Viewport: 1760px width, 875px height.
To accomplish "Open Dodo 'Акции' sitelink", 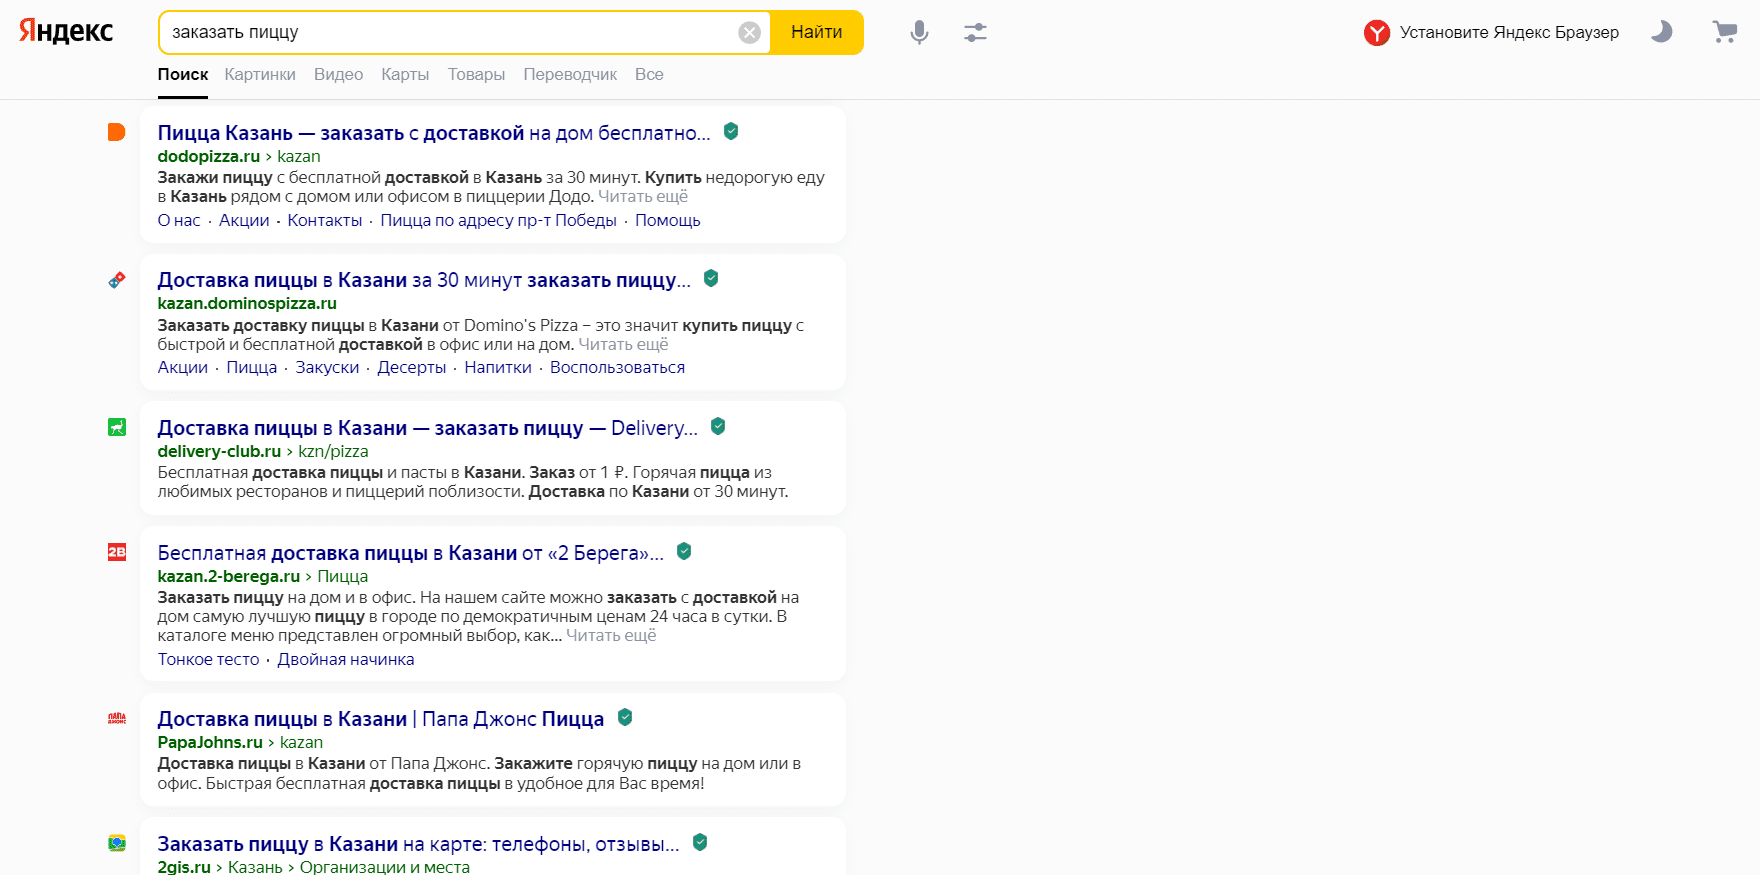I will pyautogui.click(x=244, y=220).
